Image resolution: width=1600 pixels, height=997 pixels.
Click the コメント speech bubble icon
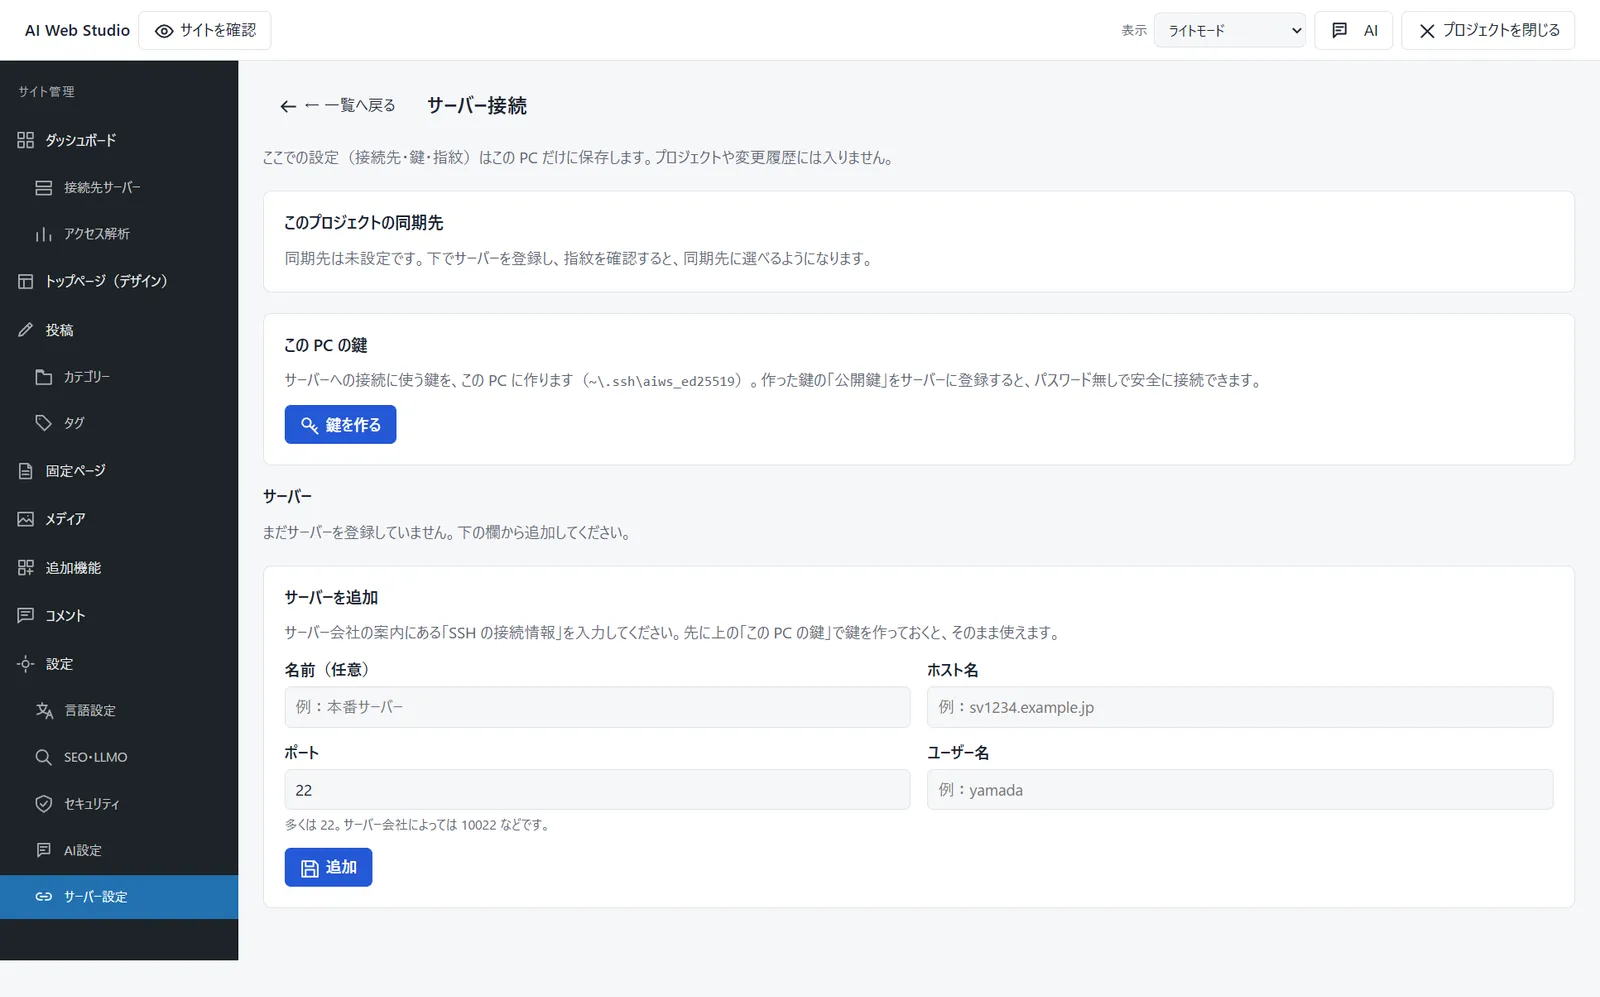26,616
